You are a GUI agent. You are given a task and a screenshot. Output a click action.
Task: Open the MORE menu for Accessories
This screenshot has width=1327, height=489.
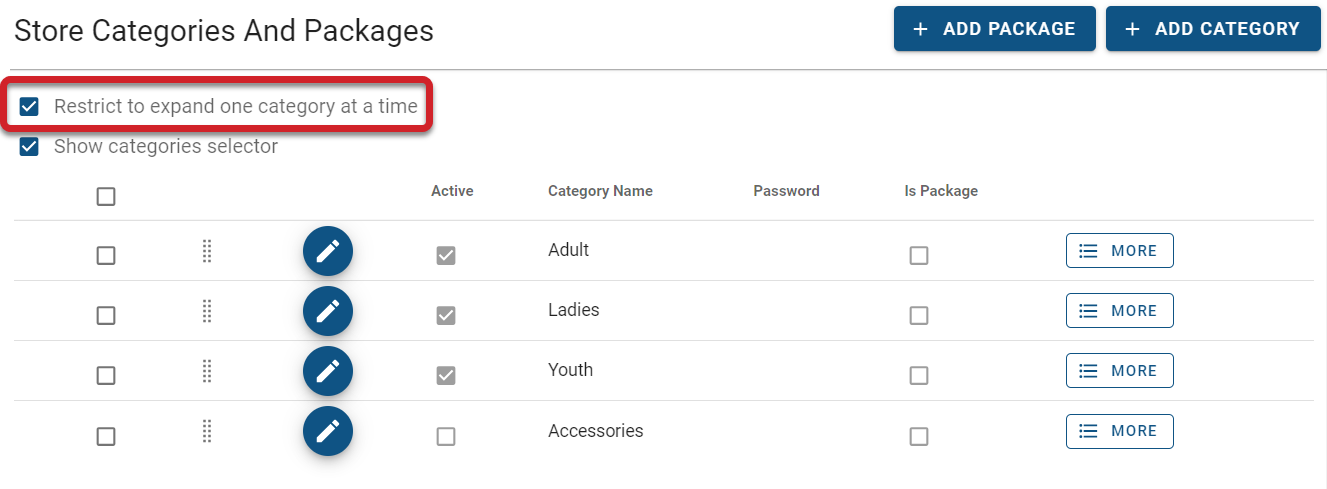(1119, 431)
